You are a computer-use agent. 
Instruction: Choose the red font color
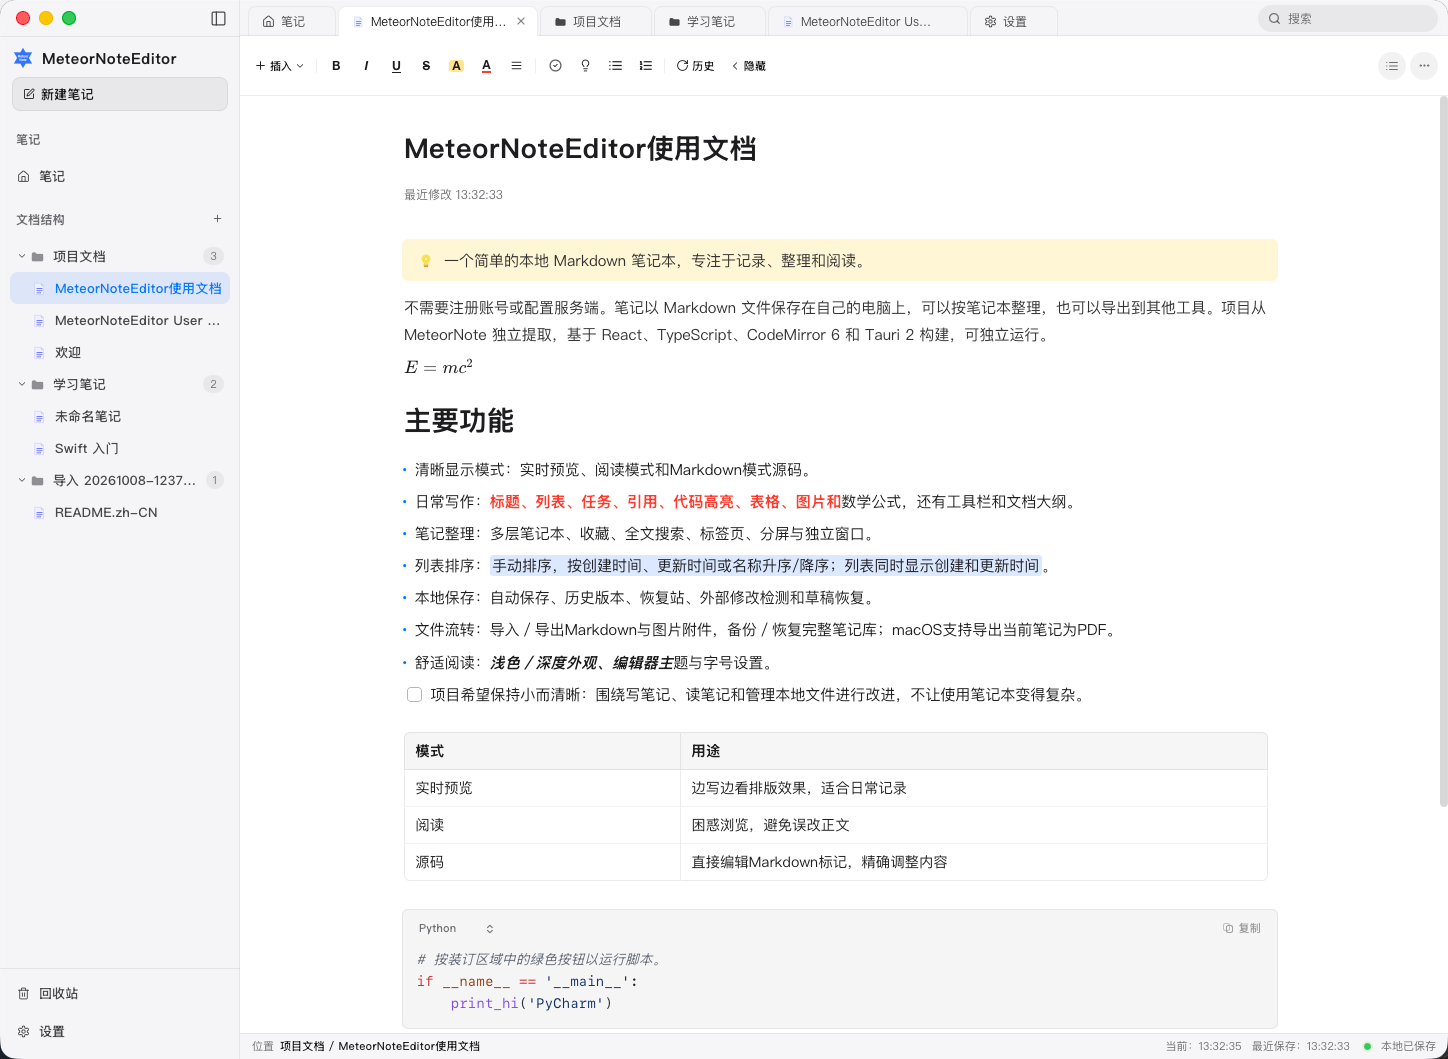pos(486,66)
